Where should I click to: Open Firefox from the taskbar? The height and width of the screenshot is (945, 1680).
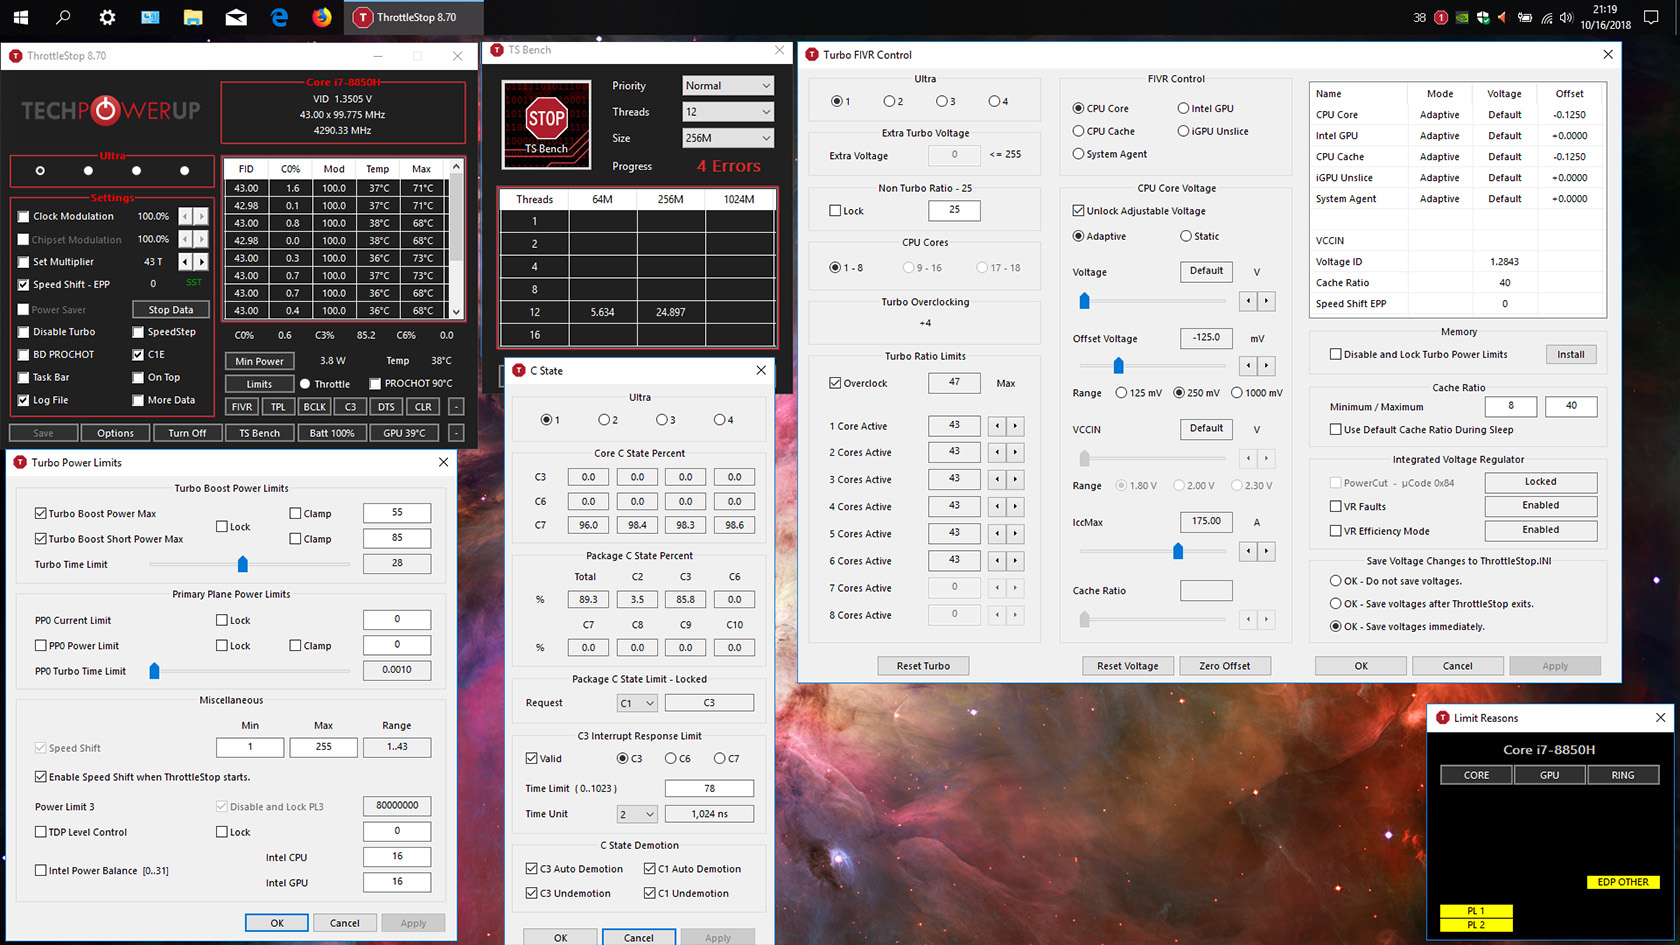(x=321, y=17)
